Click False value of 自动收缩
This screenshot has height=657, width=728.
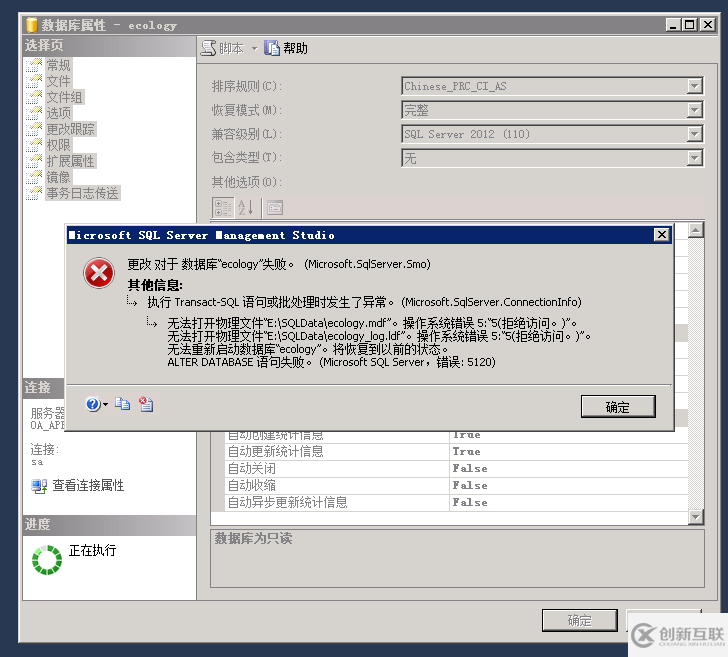coord(470,486)
